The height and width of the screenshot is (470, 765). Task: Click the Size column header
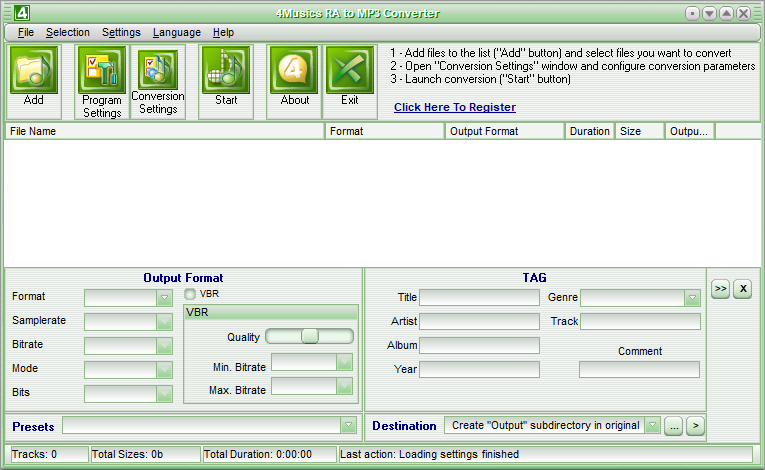[x=640, y=131]
